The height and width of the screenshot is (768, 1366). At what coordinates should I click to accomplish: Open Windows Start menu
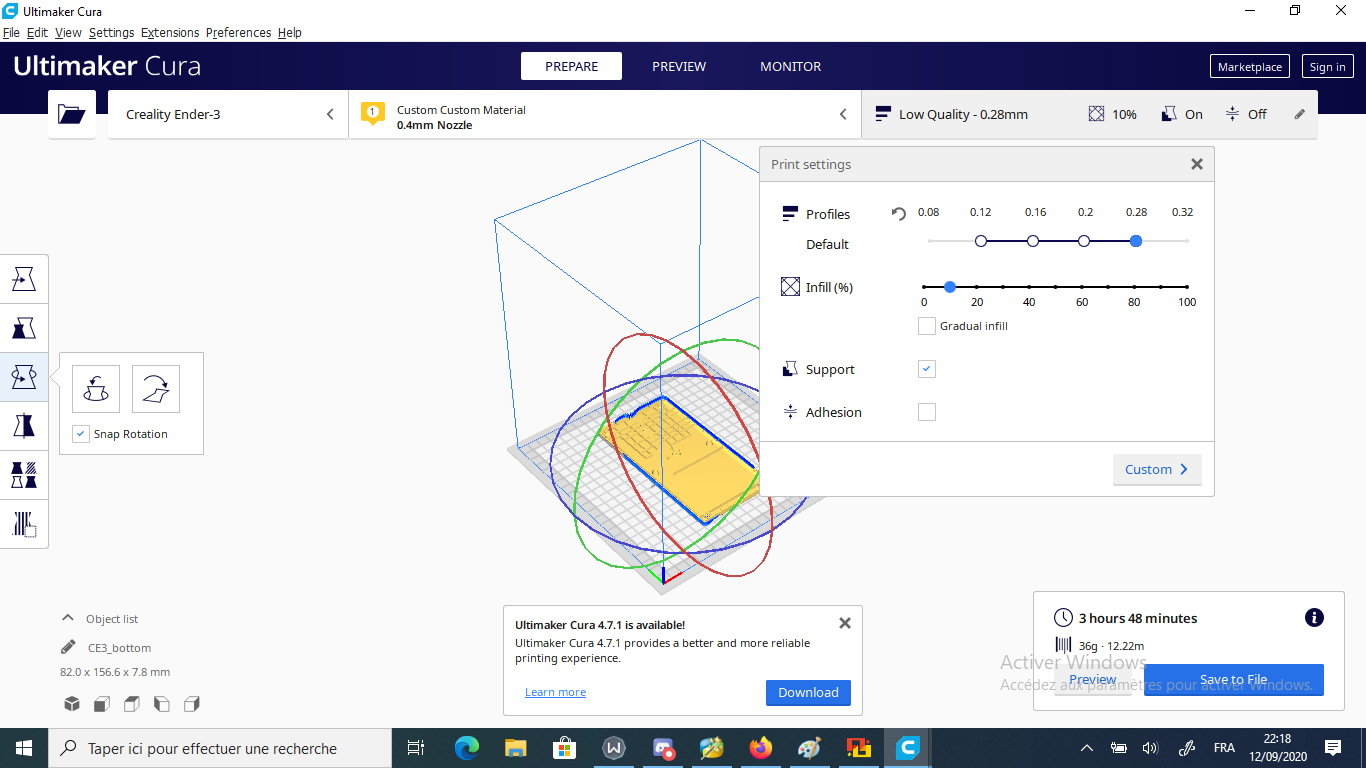tap(24, 748)
